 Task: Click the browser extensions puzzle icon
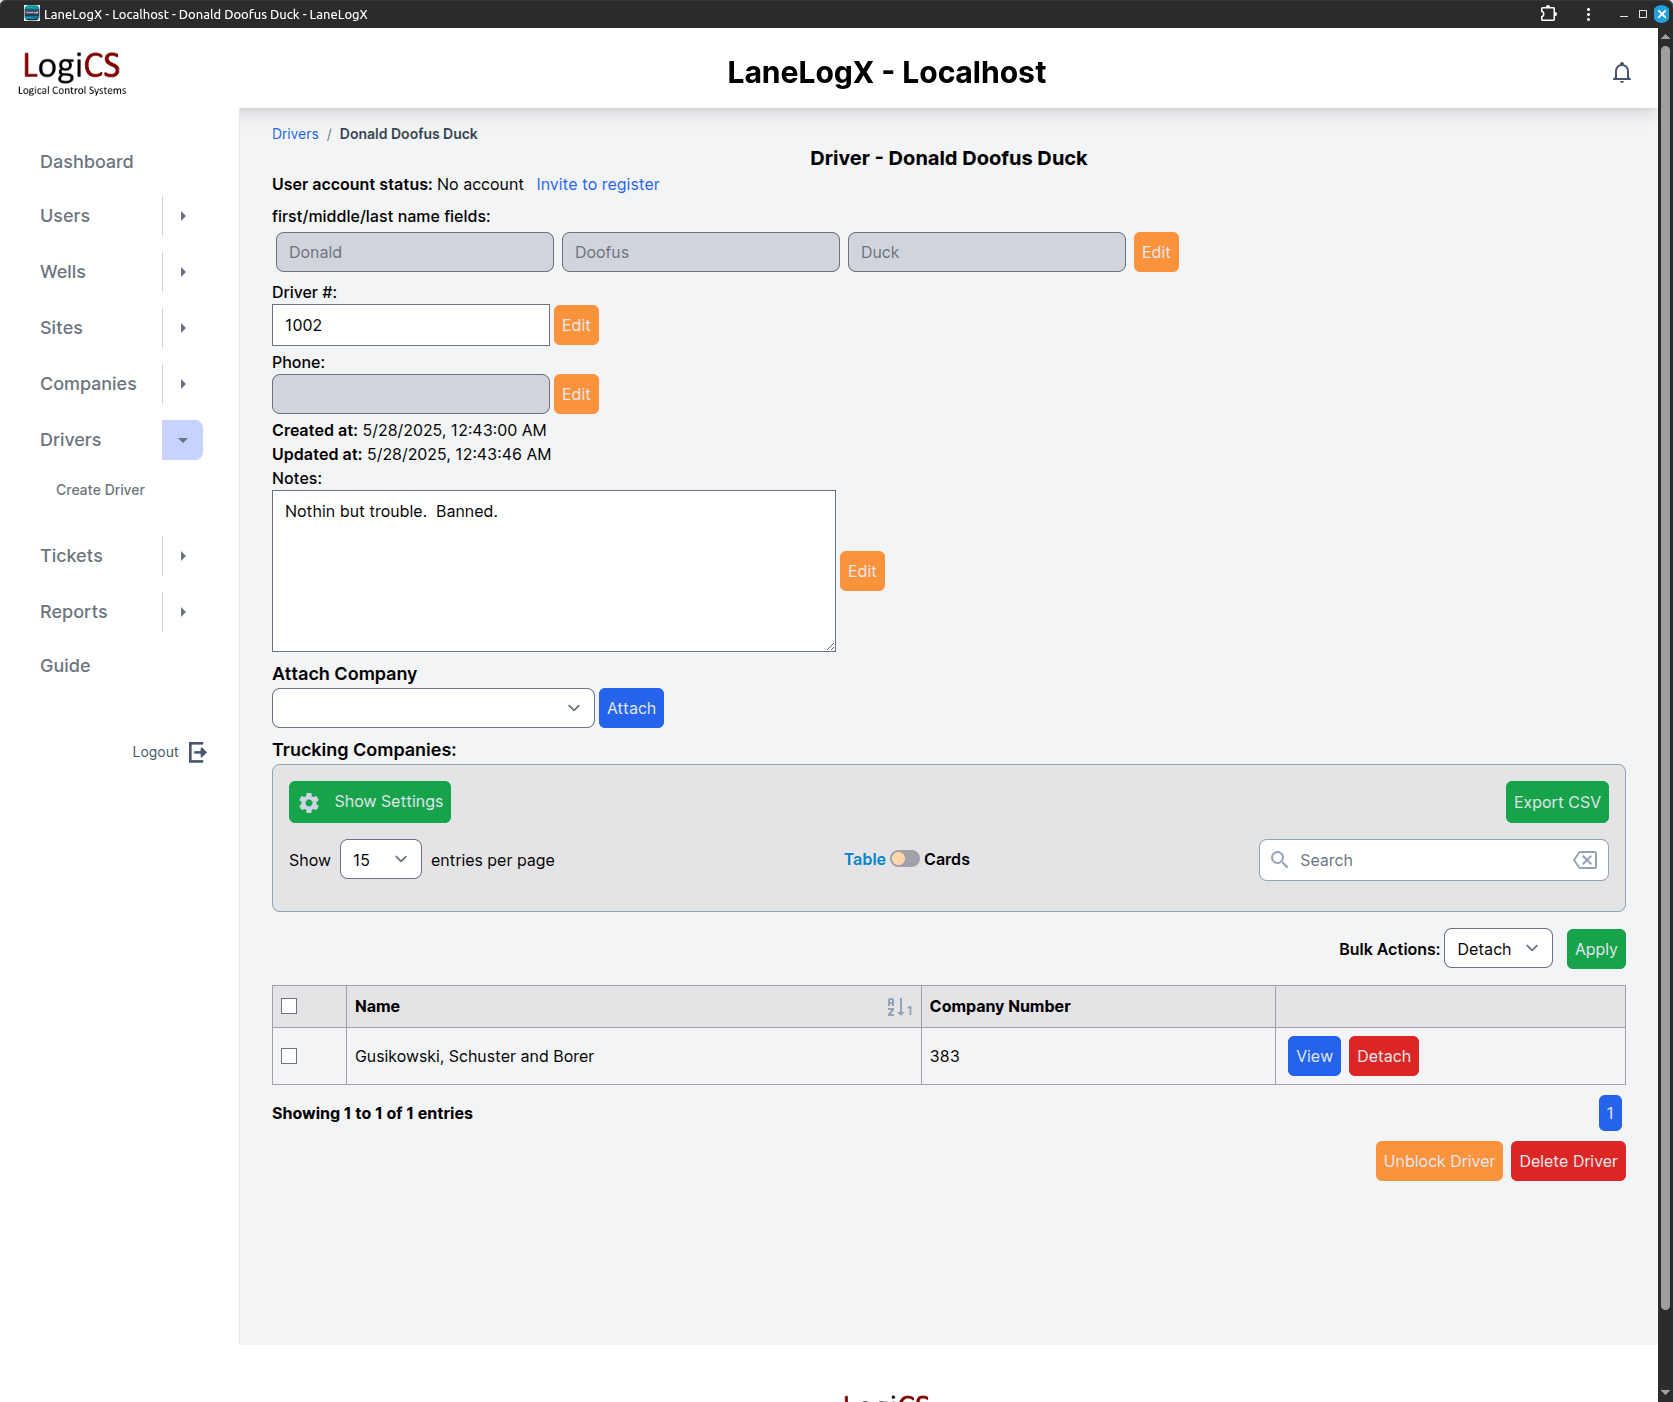pos(1548,14)
